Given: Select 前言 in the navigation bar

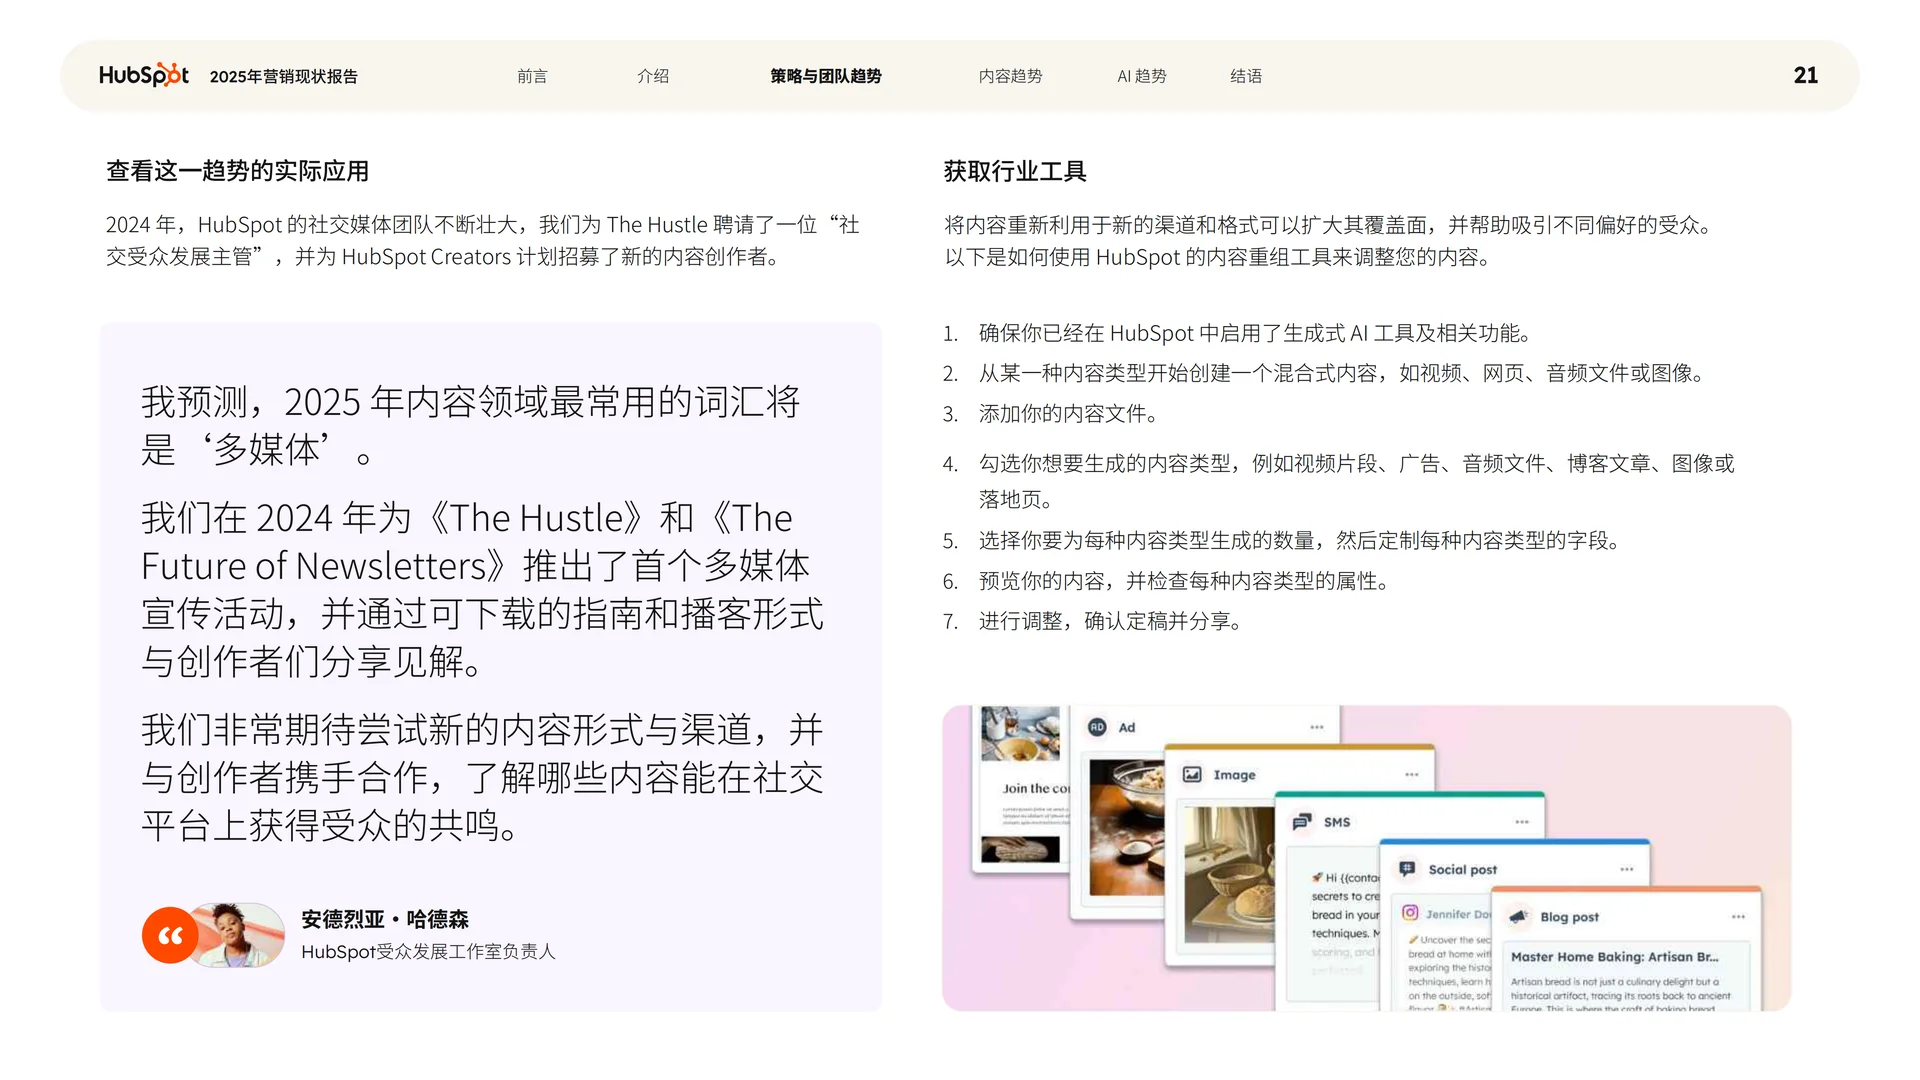Looking at the screenshot, I should click(x=533, y=75).
